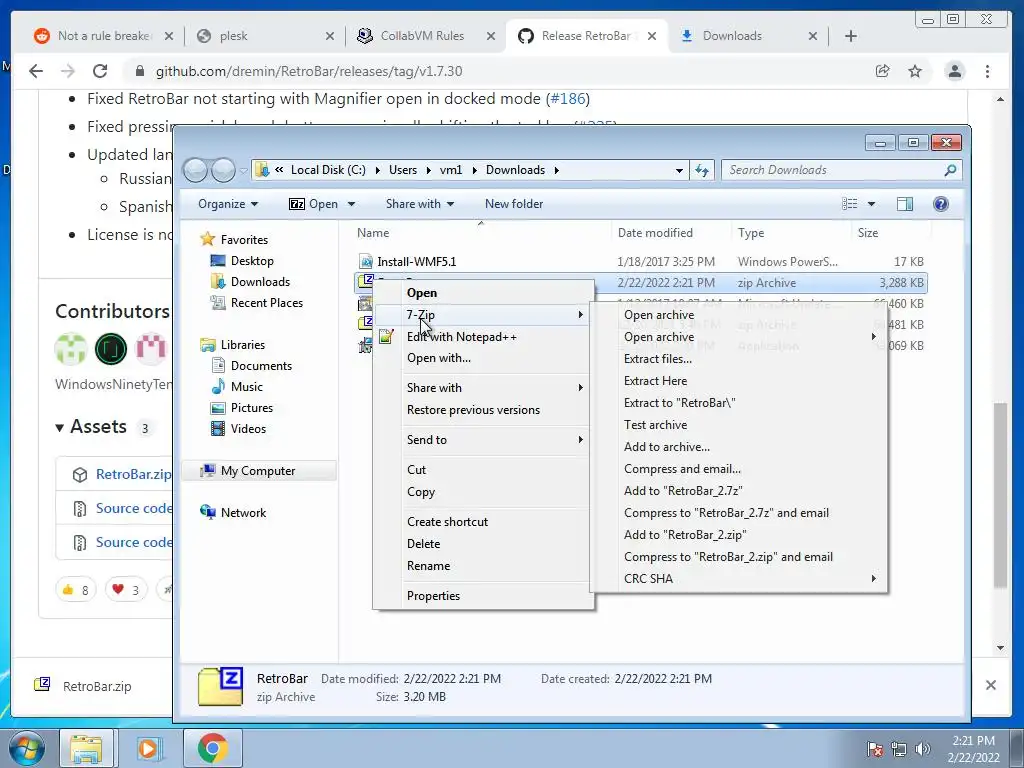Viewport: 1024px width, 768px height.
Task: Open the Organize dropdown menu
Action: click(x=228, y=204)
